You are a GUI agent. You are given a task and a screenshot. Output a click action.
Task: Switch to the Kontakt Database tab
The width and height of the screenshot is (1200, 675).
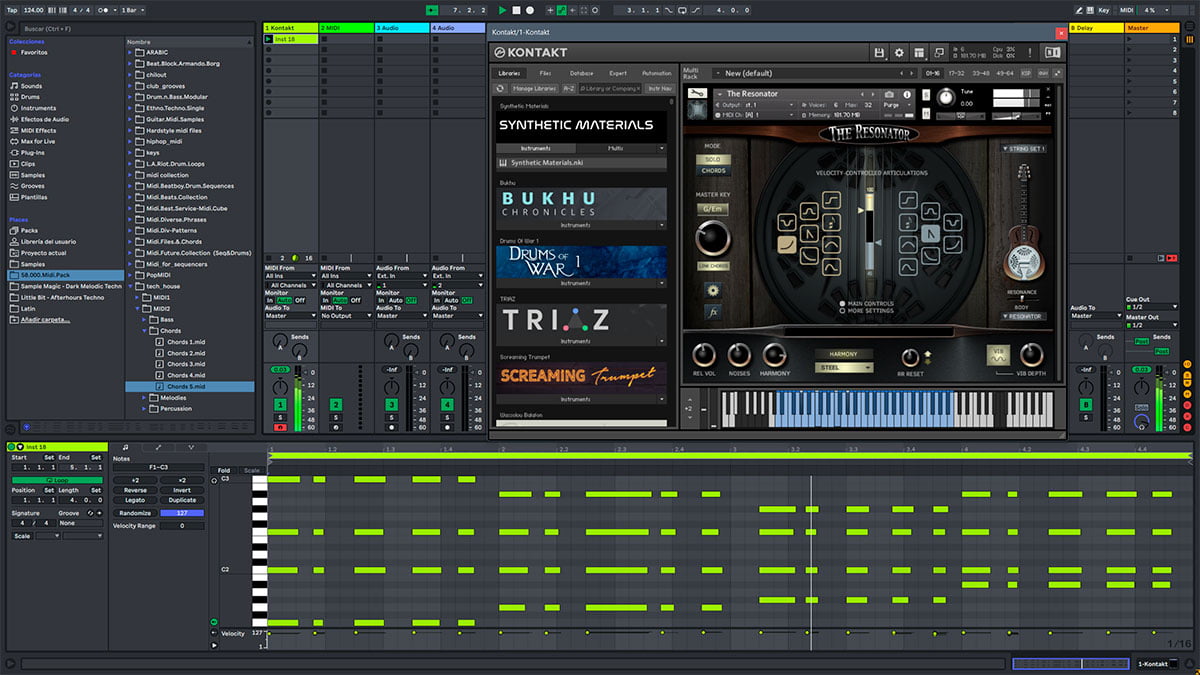[x=581, y=73]
